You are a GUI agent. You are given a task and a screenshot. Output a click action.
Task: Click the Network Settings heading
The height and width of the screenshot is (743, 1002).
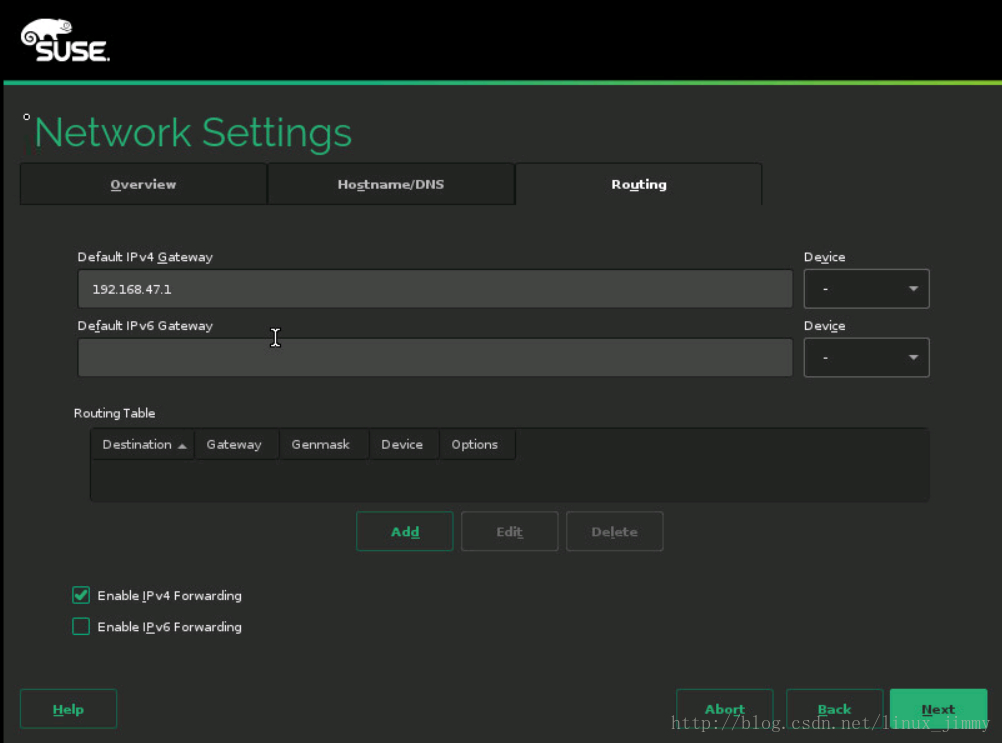tap(193, 133)
